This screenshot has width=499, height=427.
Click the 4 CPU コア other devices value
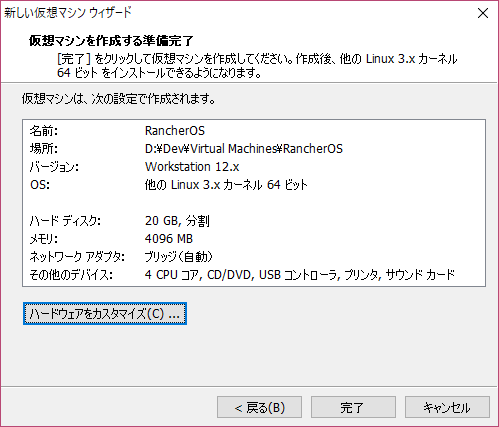[x=172, y=275]
